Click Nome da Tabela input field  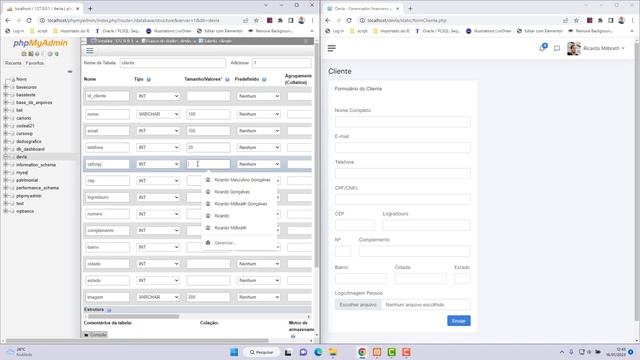pos(173,63)
